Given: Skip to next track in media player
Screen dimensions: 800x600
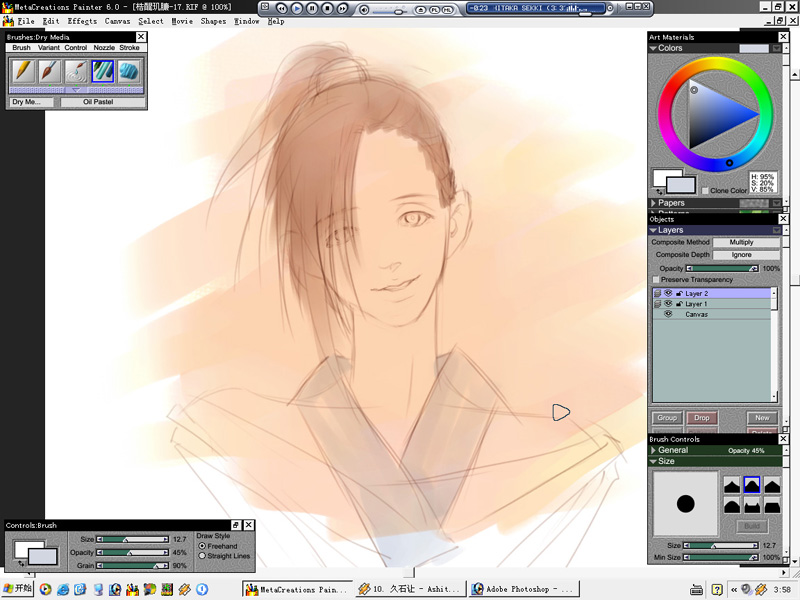Looking at the screenshot, I should [x=343, y=8].
